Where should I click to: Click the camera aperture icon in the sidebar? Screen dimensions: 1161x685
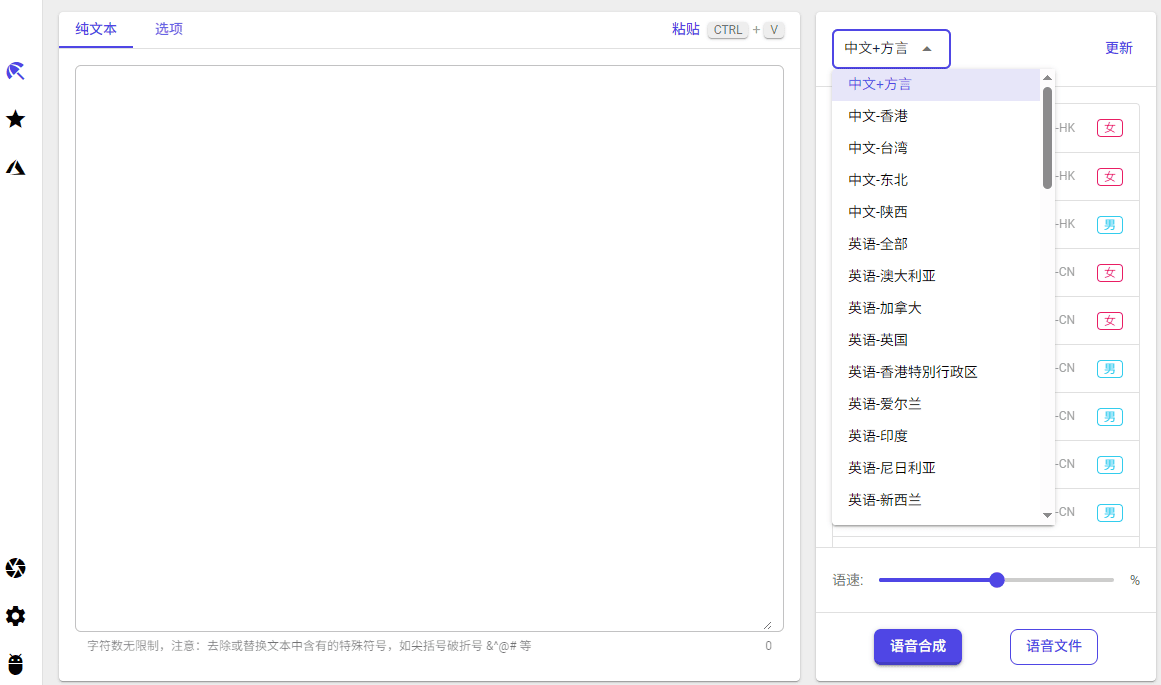(16, 568)
